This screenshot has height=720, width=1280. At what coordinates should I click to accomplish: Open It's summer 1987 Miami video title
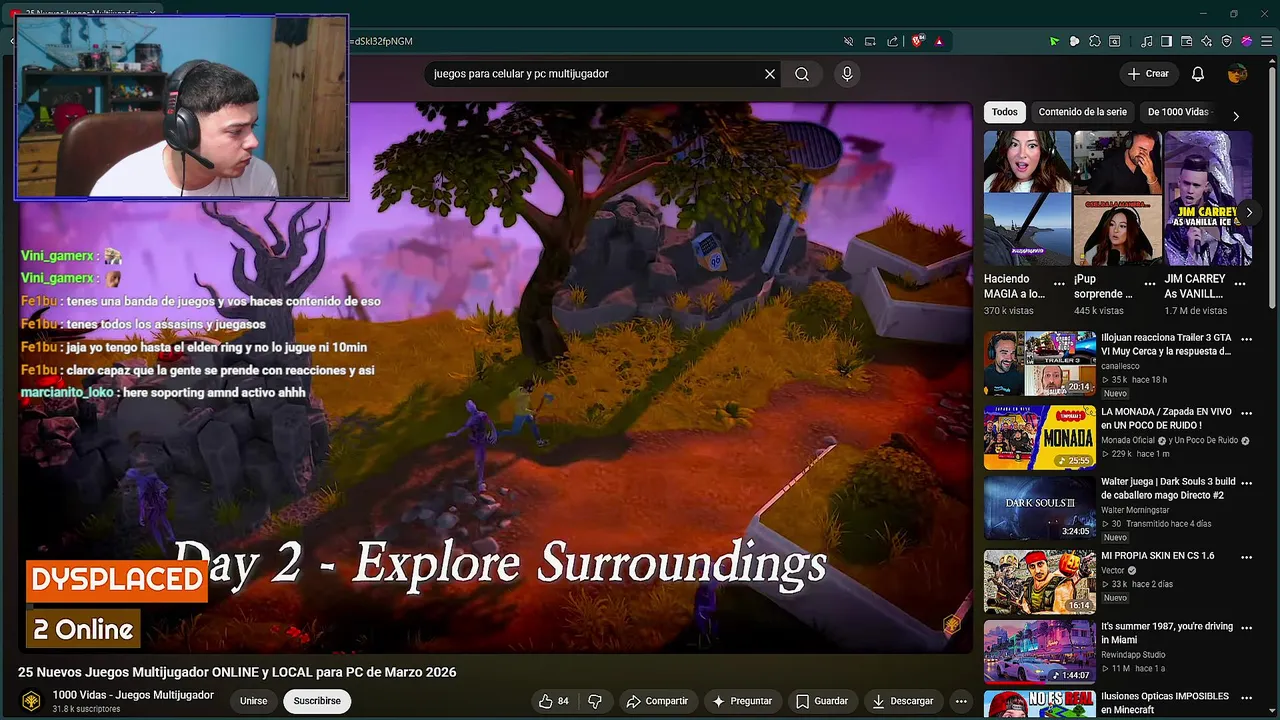click(1167, 633)
